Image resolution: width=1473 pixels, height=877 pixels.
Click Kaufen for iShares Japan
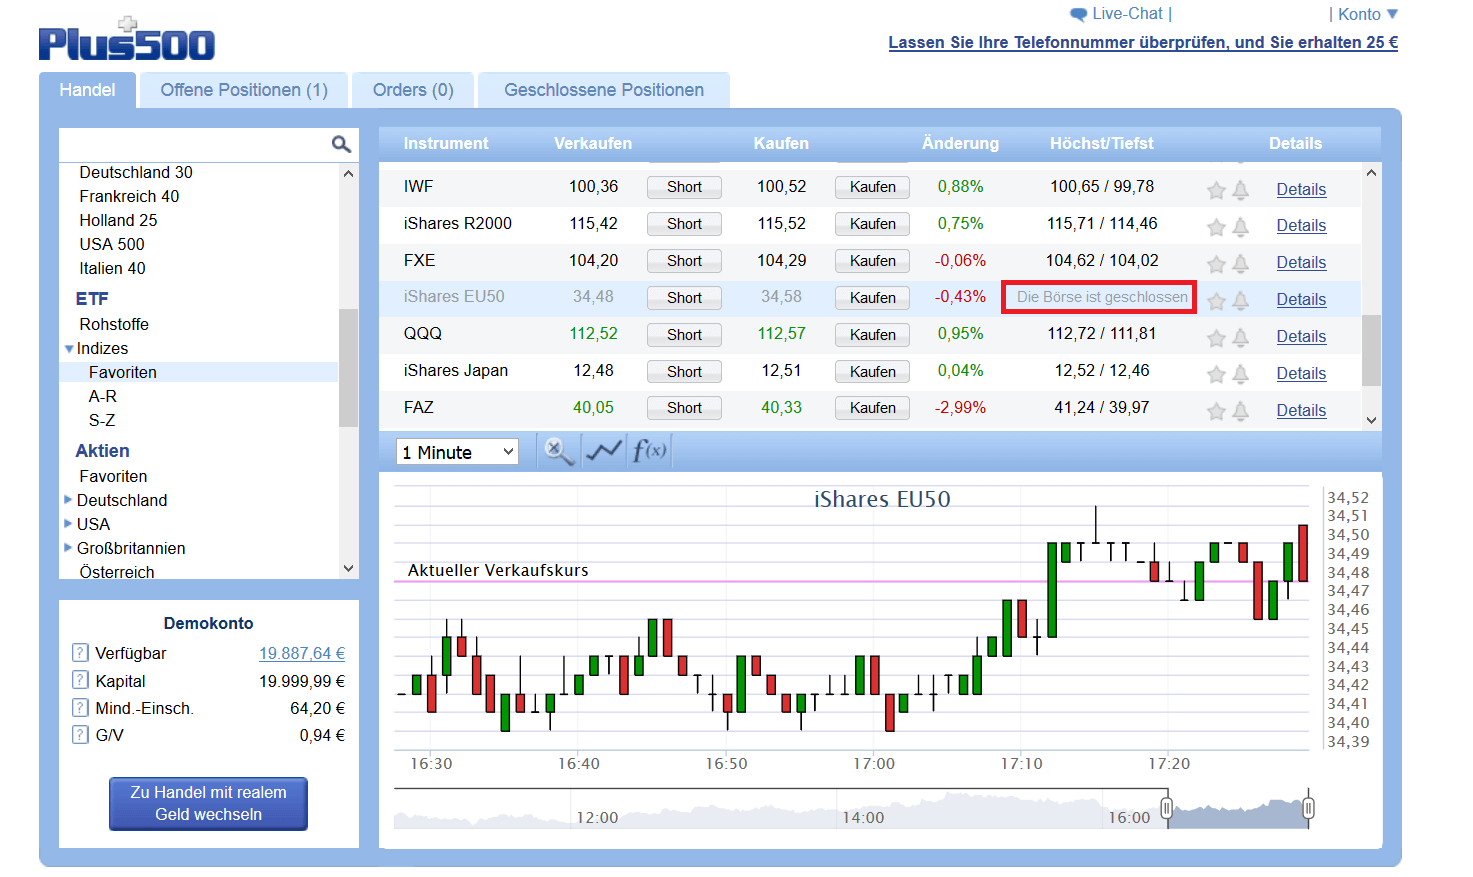[872, 372]
